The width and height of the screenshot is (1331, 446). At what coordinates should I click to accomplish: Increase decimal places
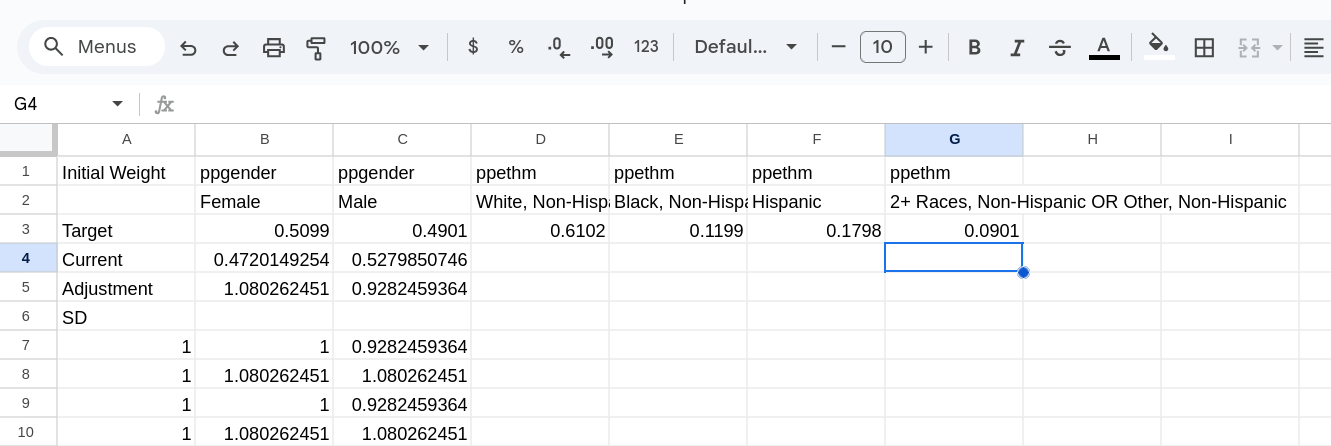click(602, 47)
